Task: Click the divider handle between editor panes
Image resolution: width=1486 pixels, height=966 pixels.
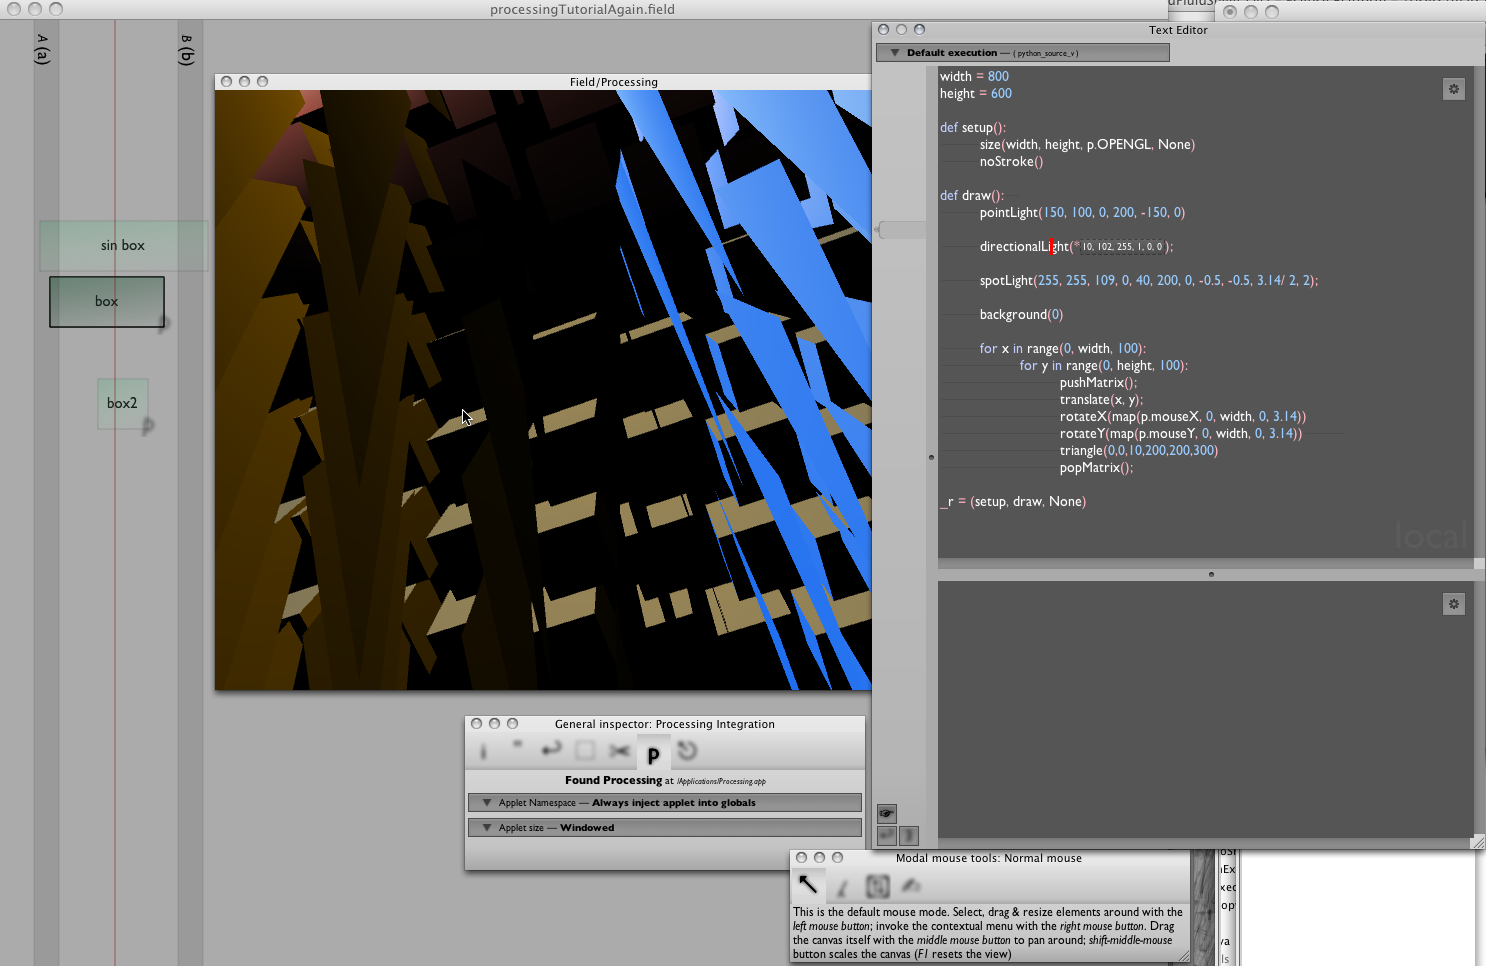Action: (1211, 574)
